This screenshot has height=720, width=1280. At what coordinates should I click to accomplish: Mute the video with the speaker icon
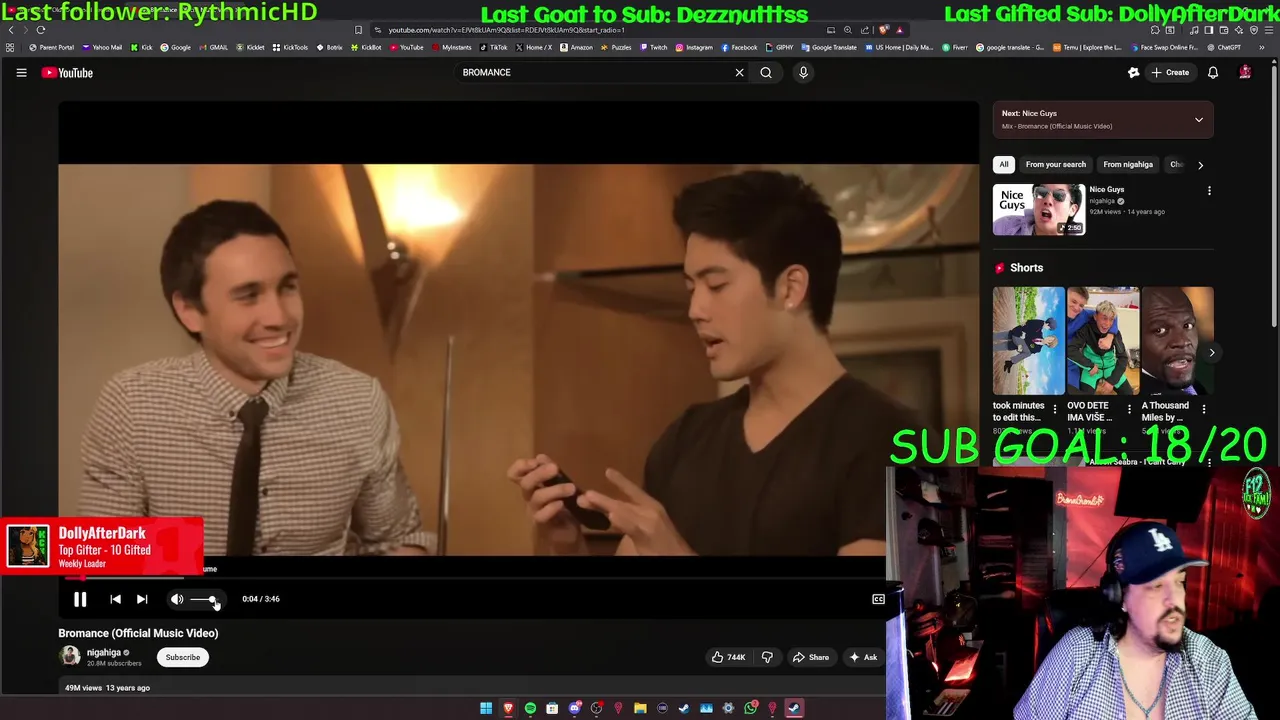177,599
